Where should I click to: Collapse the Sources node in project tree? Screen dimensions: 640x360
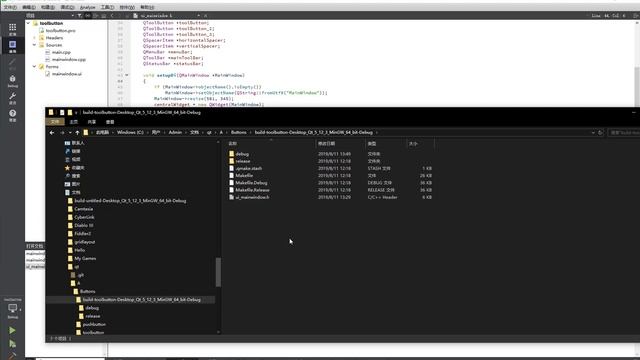[x=35, y=45]
